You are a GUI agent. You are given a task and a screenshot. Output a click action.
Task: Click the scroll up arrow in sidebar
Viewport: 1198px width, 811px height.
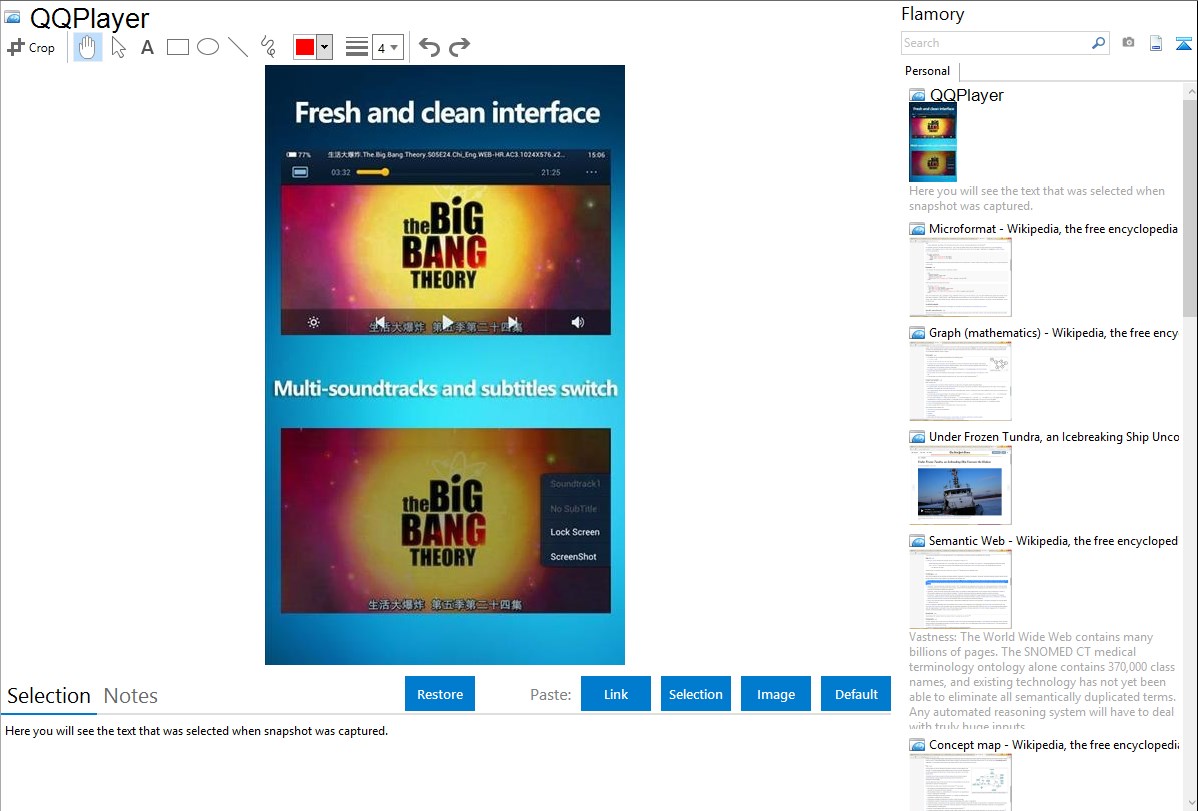[1191, 91]
